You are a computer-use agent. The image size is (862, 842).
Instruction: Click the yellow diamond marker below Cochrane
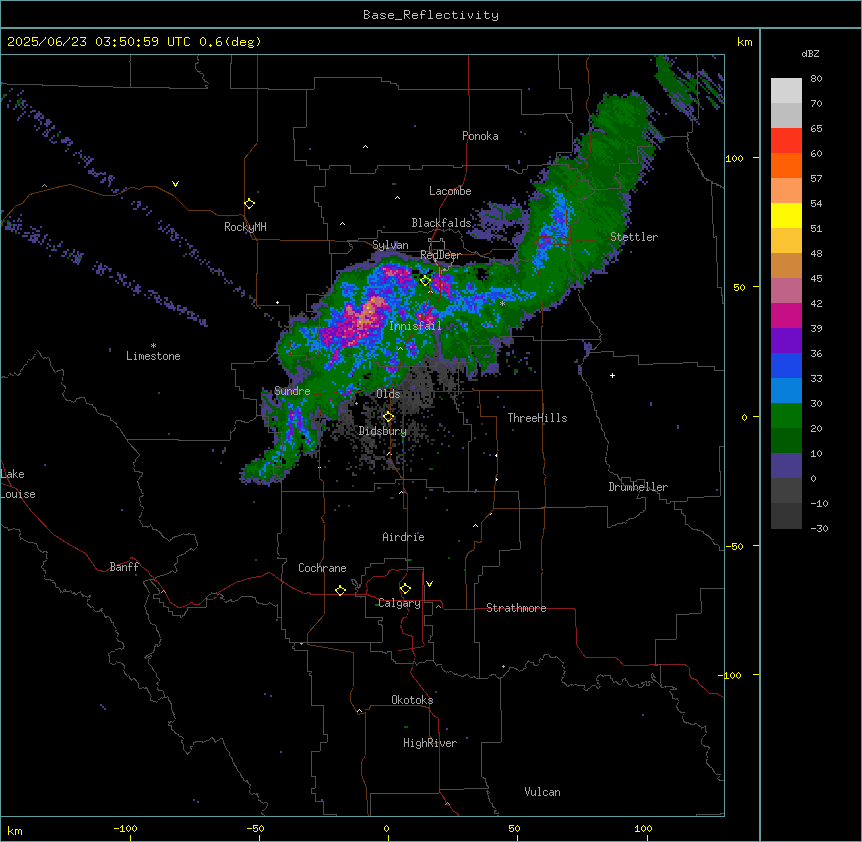(x=340, y=590)
